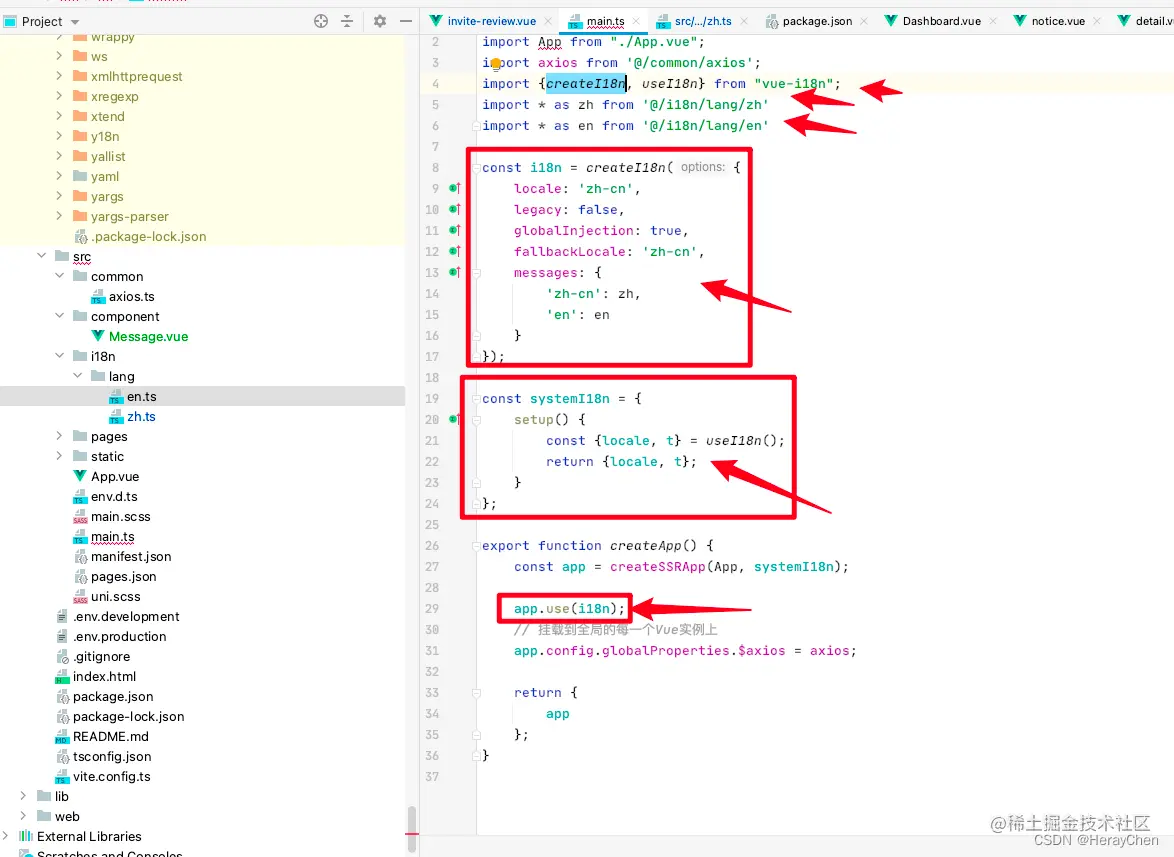The width and height of the screenshot is (1174, 857).
Task: Click the gutter marker on line 12
Action: tap(454, 251)
